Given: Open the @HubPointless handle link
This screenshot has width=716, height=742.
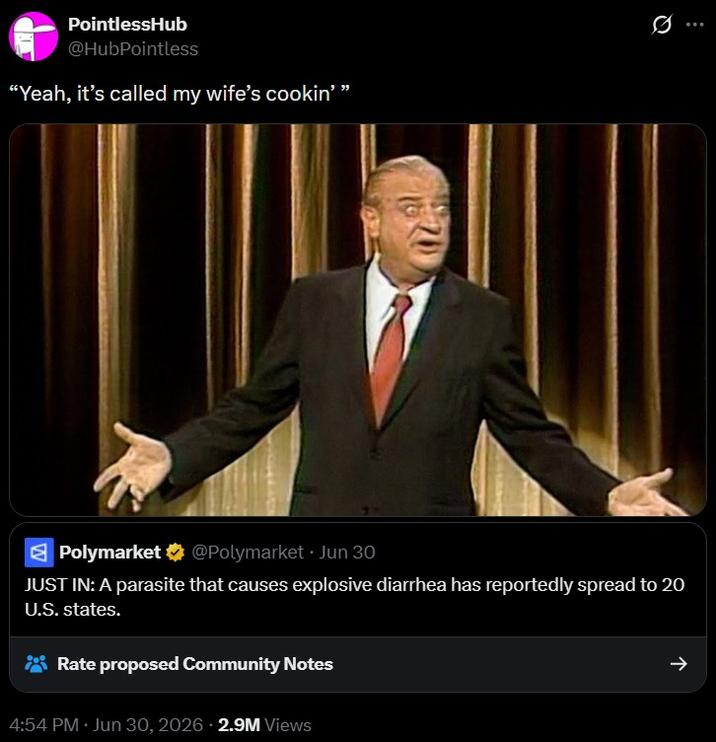Looking at the screenshot, I should [x=133, y=49].
